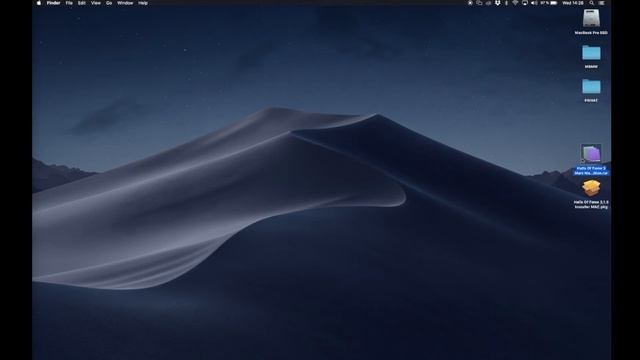Select the PRIVAT folder icon

[x=591, y=87]
